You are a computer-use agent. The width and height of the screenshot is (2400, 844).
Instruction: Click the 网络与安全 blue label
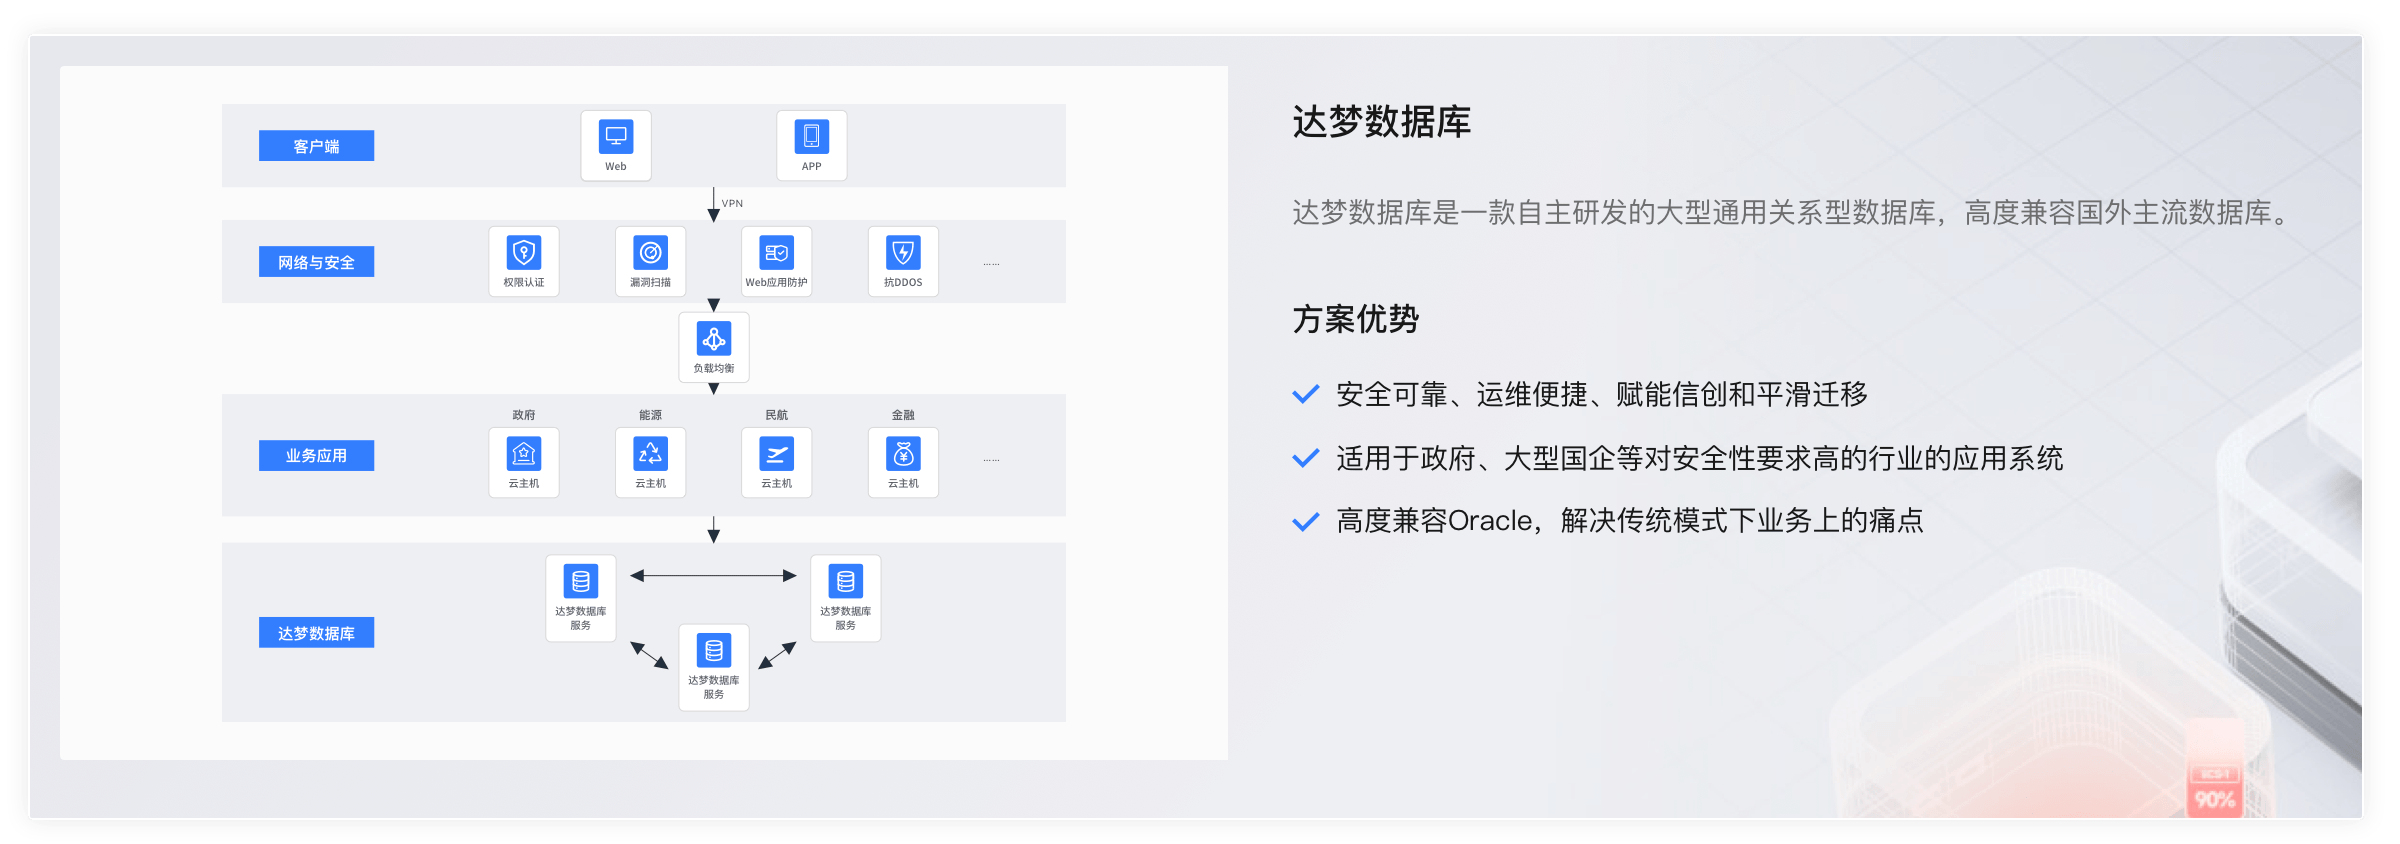316,262
